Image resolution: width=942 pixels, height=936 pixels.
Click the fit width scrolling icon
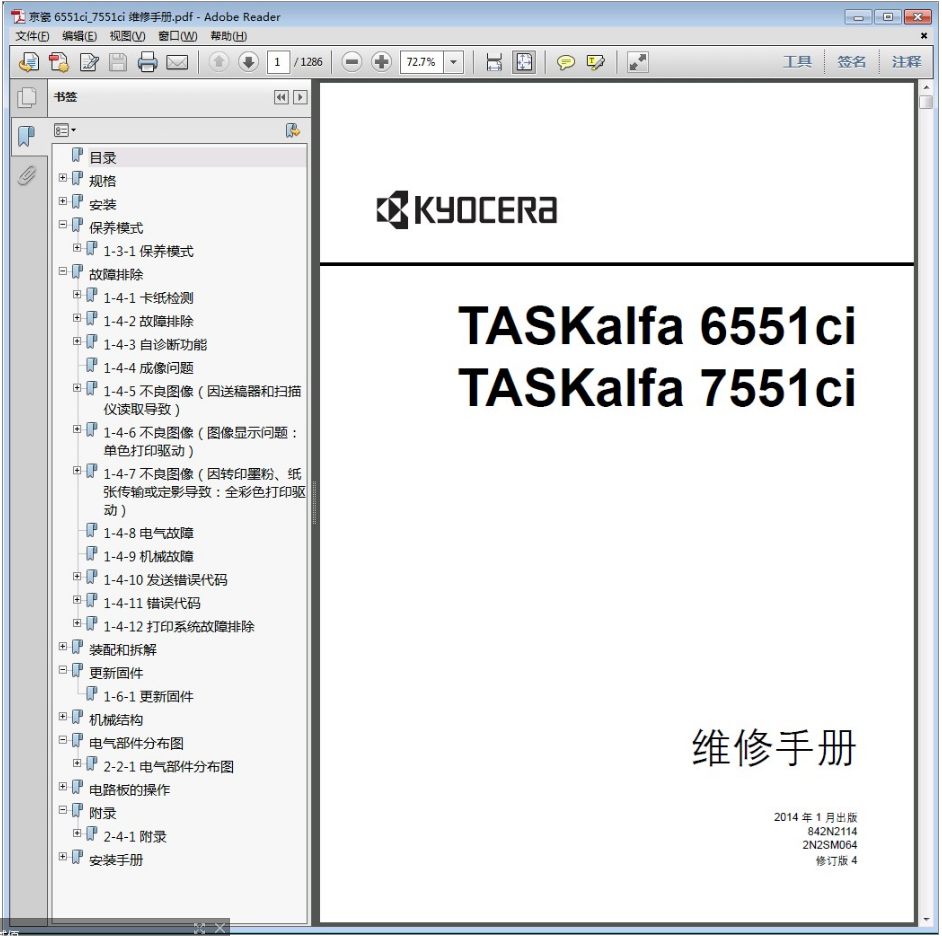pyautogui.click(x=494, y=62)
